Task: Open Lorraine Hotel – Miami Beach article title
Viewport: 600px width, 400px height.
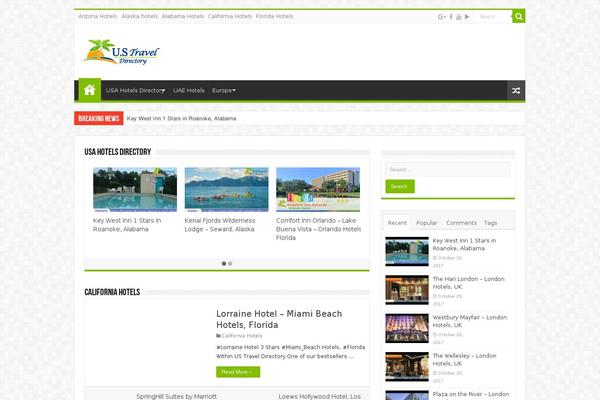Action: (279, 319)
